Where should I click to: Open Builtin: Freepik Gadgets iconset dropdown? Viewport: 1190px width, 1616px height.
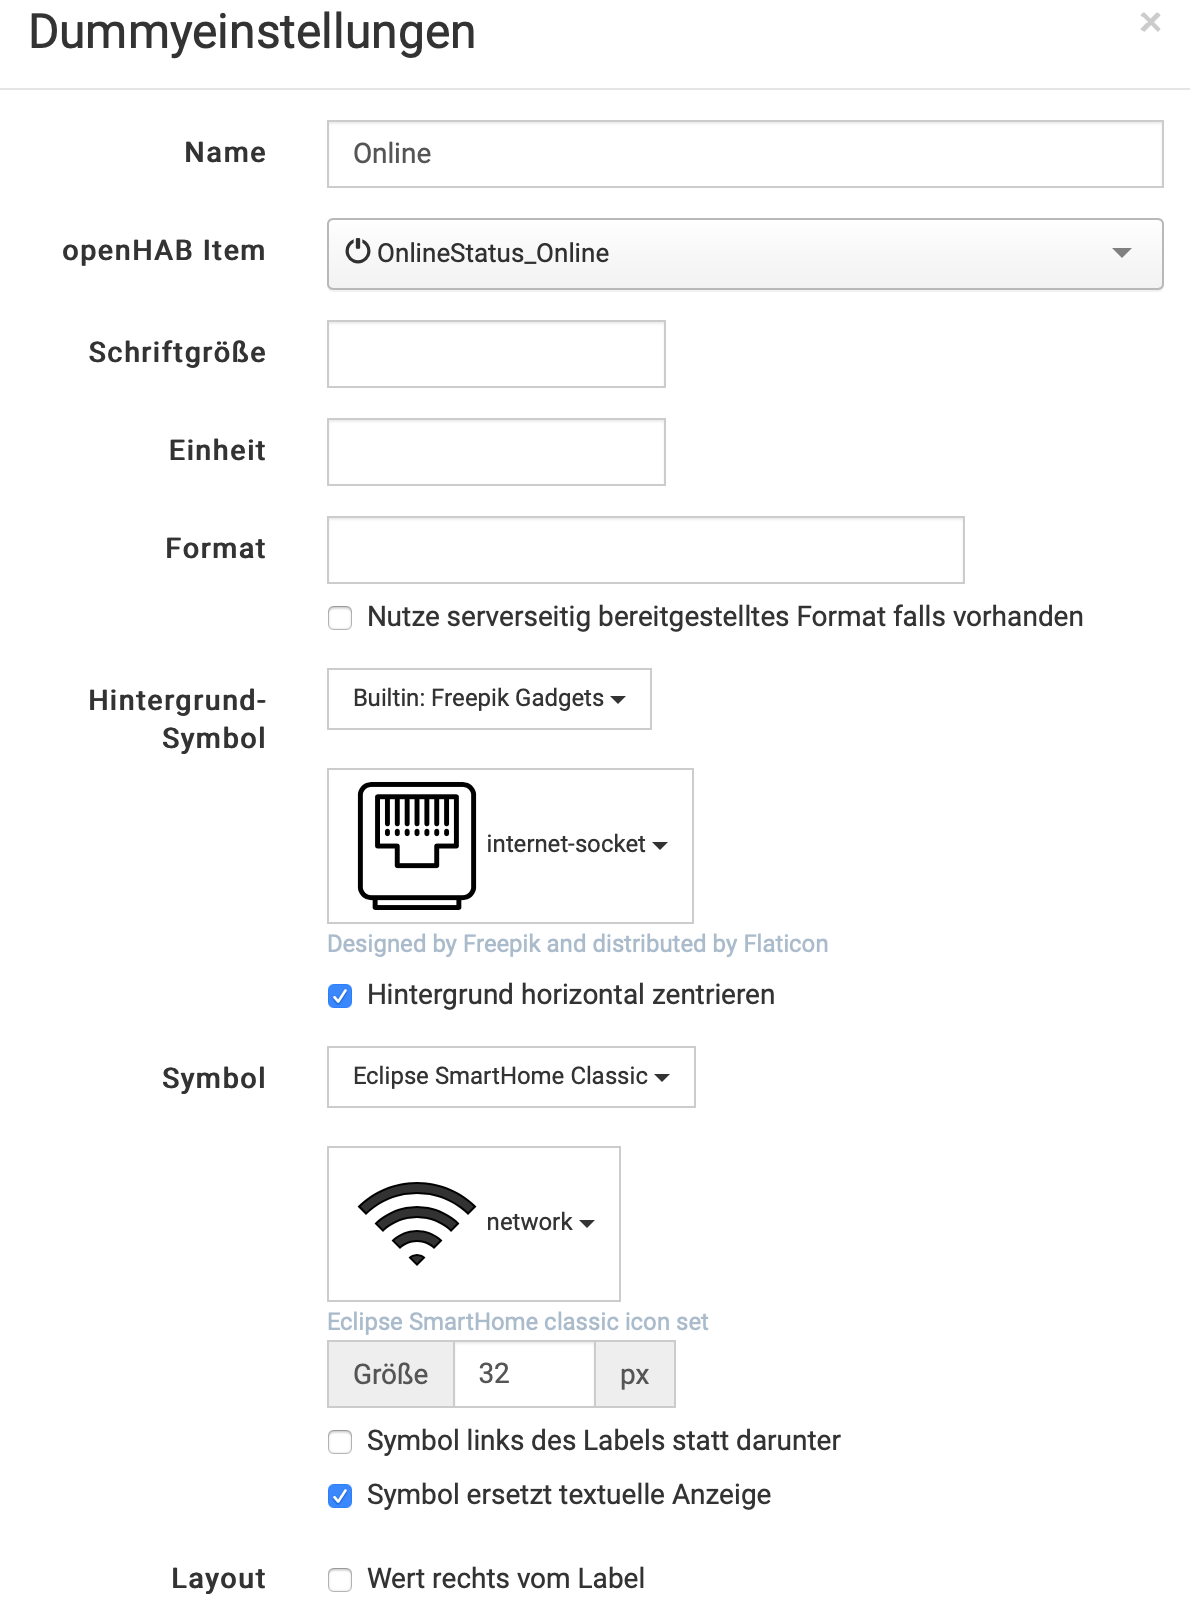coord(489,699)
